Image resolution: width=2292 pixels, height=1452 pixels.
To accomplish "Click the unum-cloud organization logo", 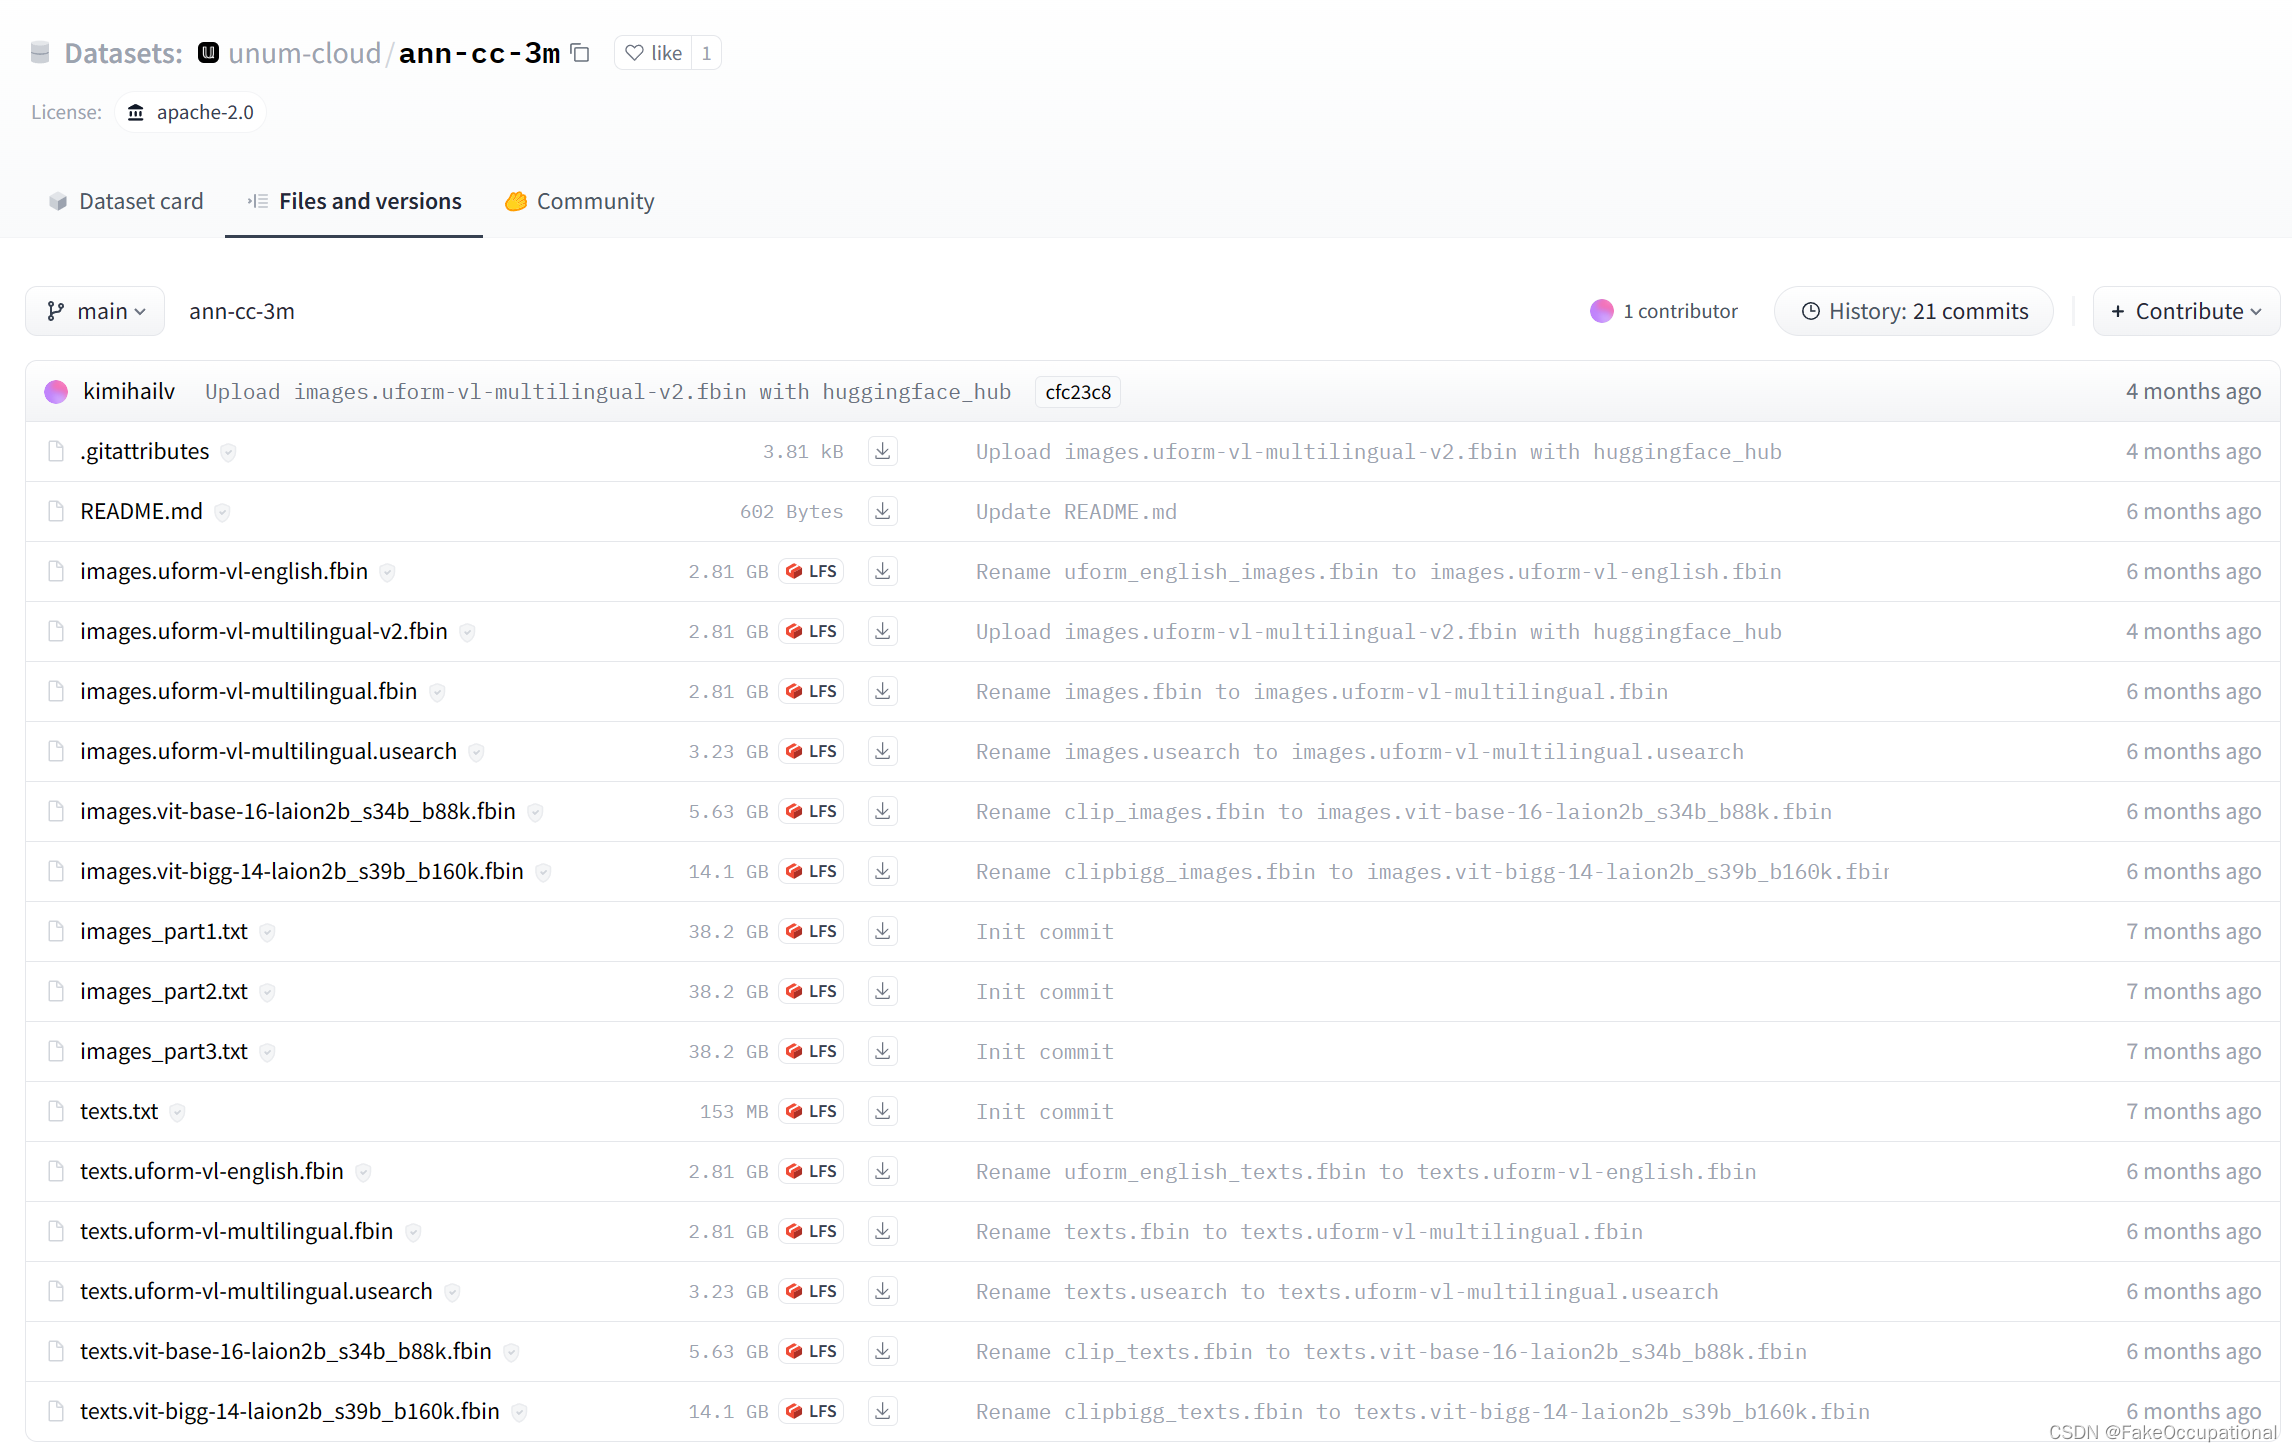I will 208,52.
